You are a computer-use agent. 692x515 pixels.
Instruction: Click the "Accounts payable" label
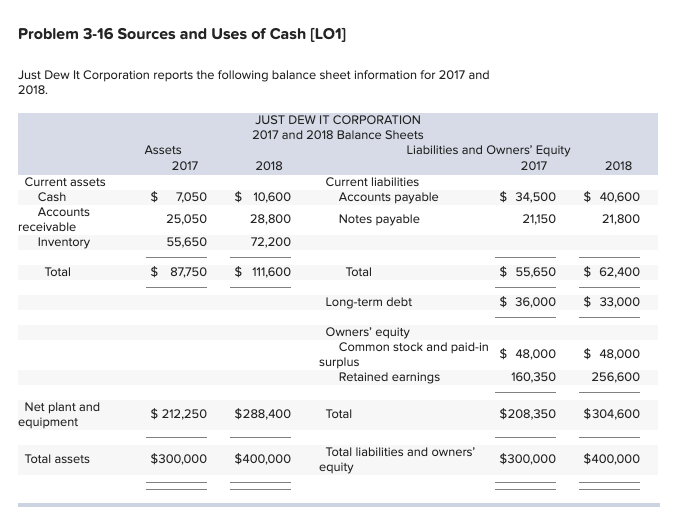[x=388, y=197]
